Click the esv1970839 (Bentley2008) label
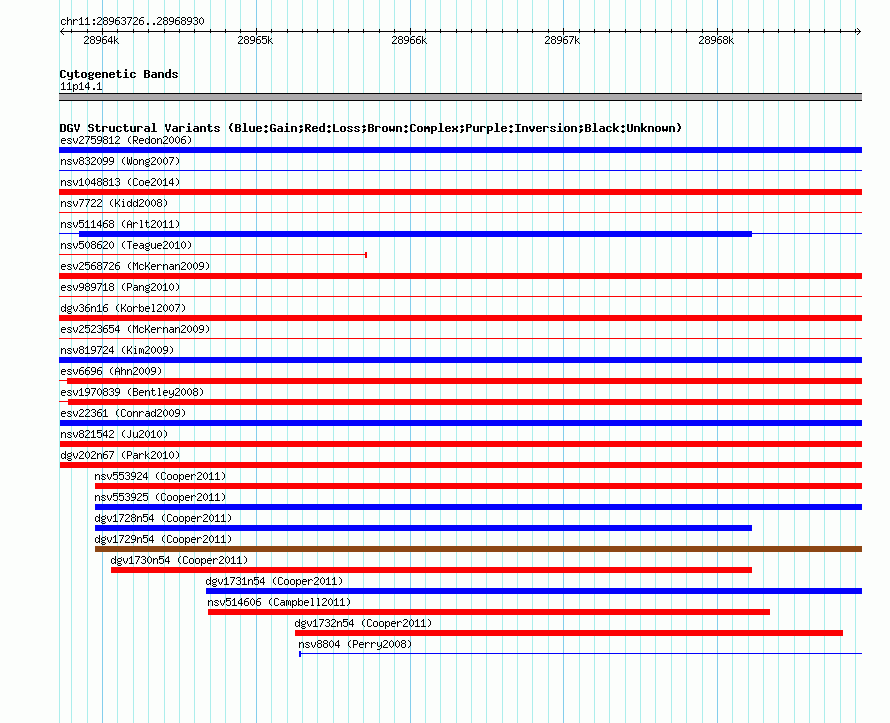This screenshot has width=890, height=723. pos(132,392)
